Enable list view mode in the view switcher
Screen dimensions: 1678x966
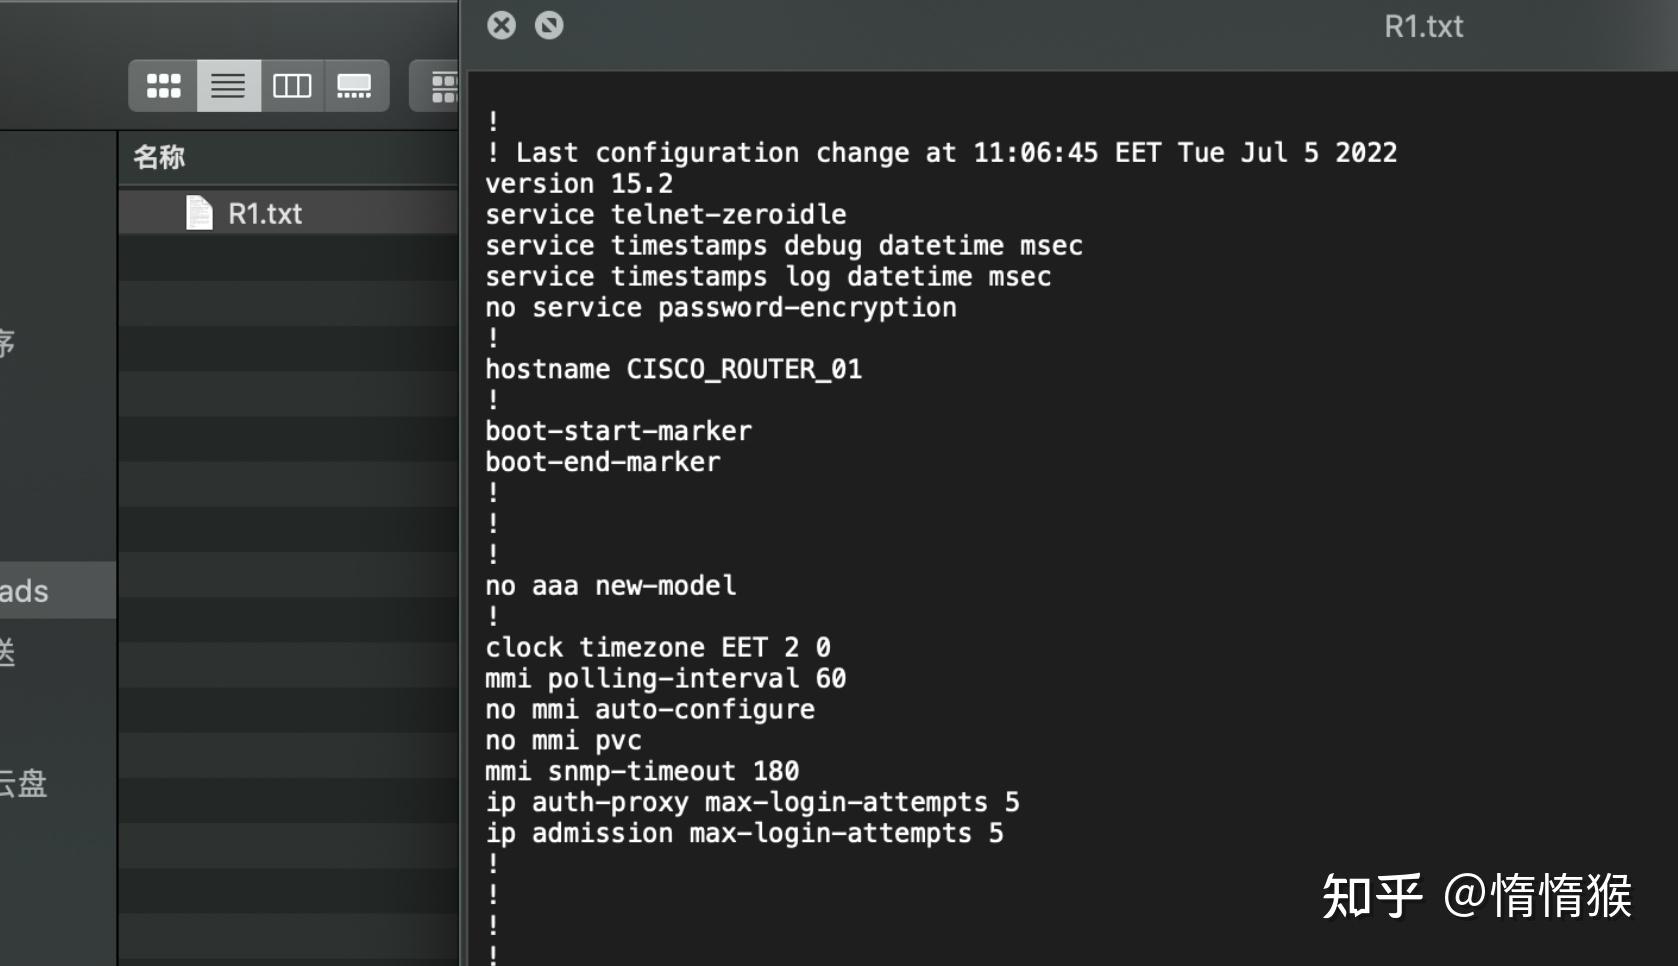[228, 85]
